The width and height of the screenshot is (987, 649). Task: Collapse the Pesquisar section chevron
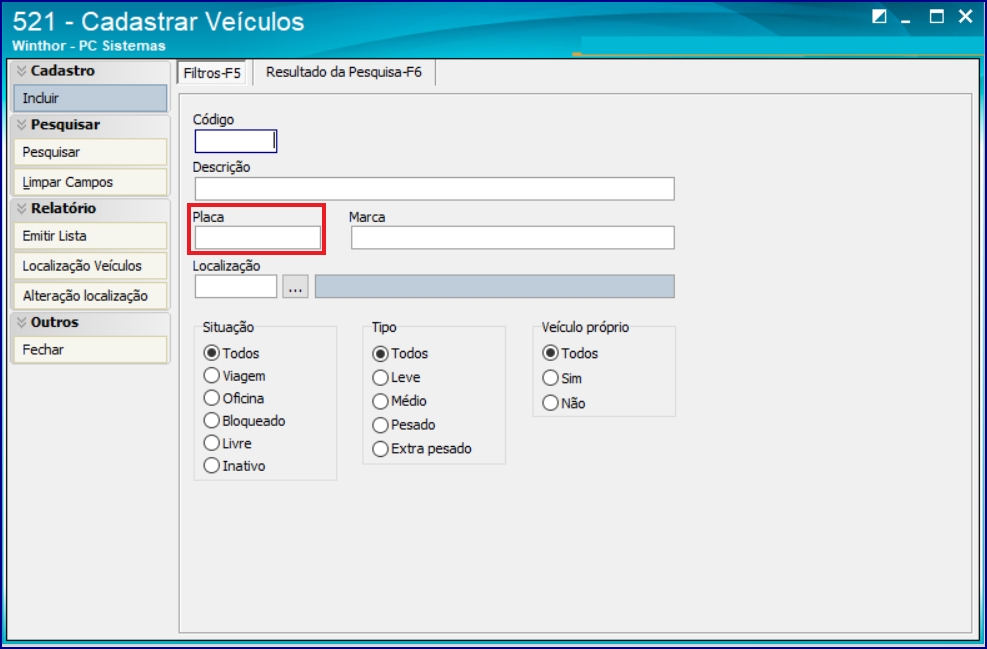(22, 125)
